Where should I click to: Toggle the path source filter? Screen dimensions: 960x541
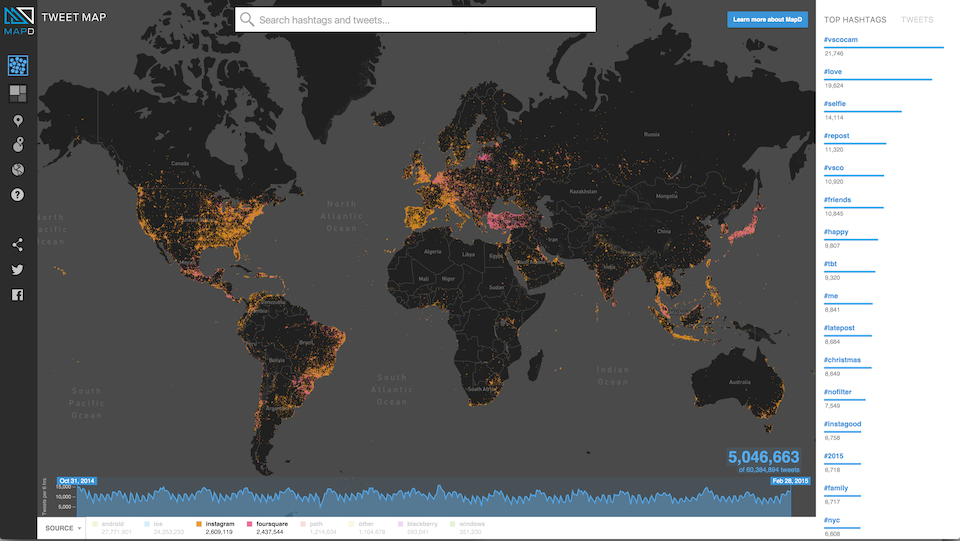[318, 528]
